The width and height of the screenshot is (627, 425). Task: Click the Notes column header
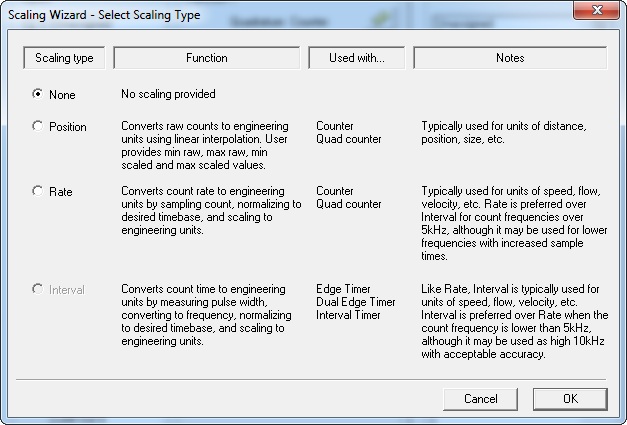pos(510,58)
